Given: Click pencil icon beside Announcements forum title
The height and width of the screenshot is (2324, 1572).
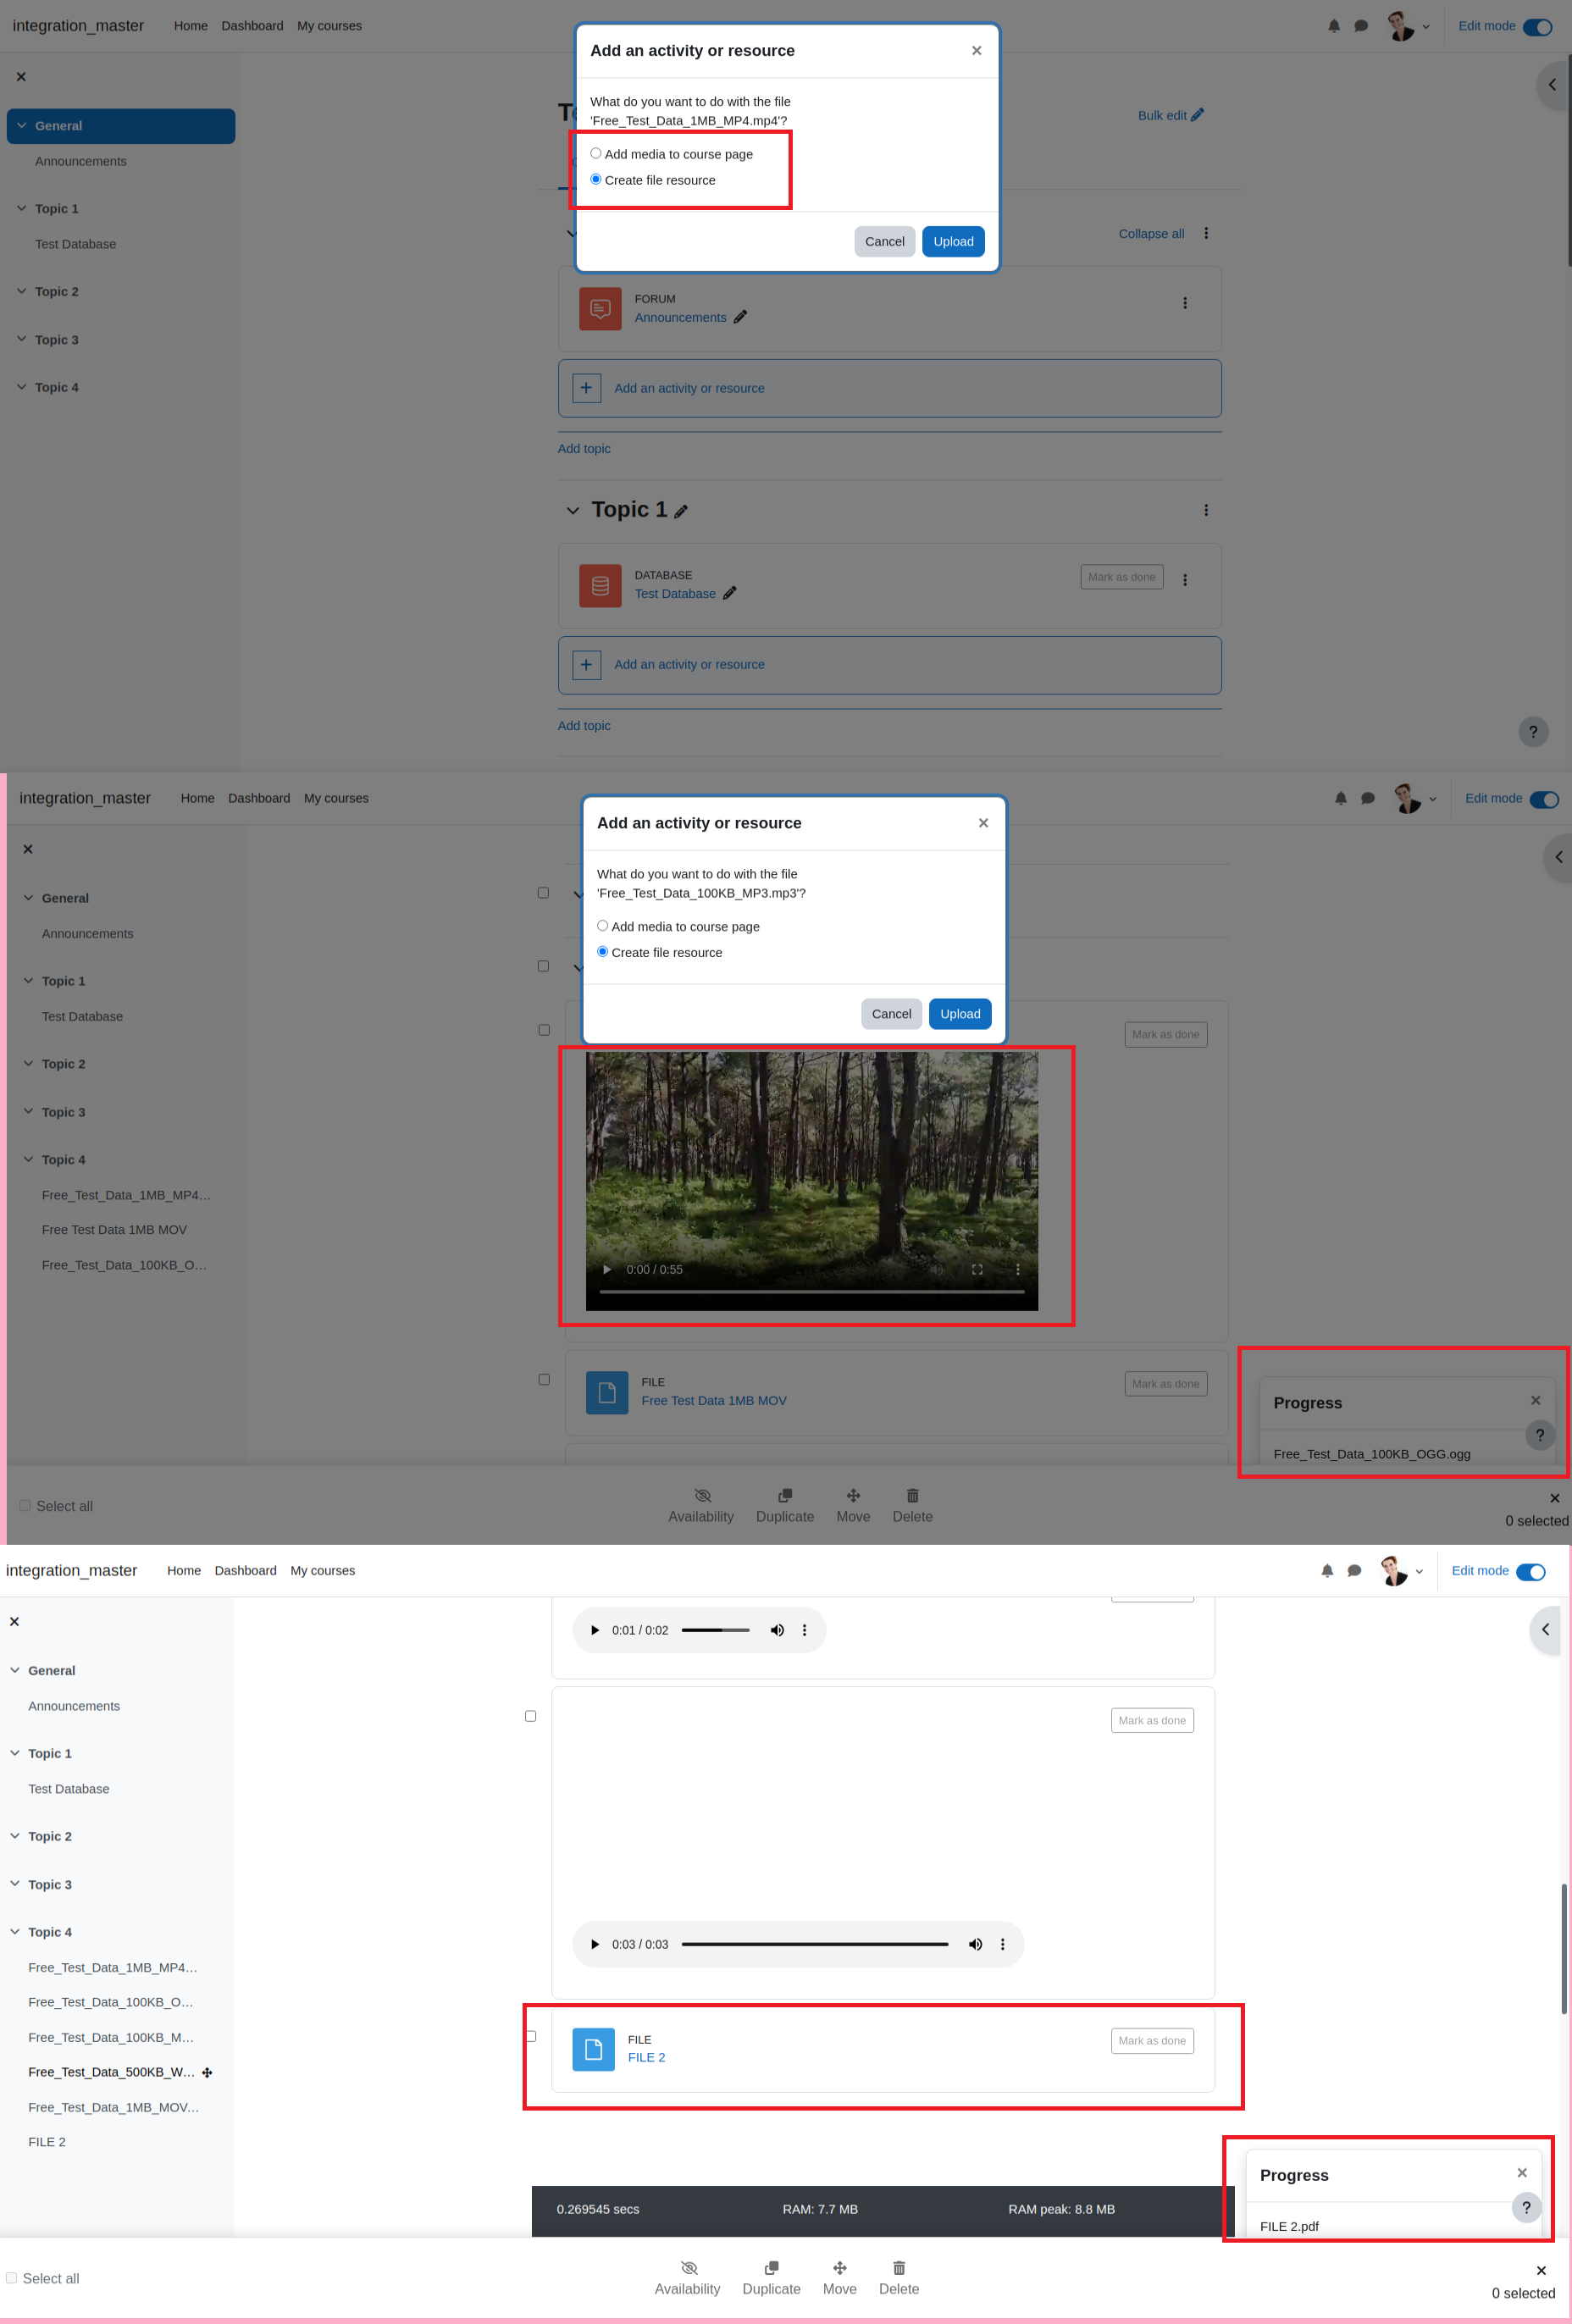Looking at the screenshot, I should [740, 317].
